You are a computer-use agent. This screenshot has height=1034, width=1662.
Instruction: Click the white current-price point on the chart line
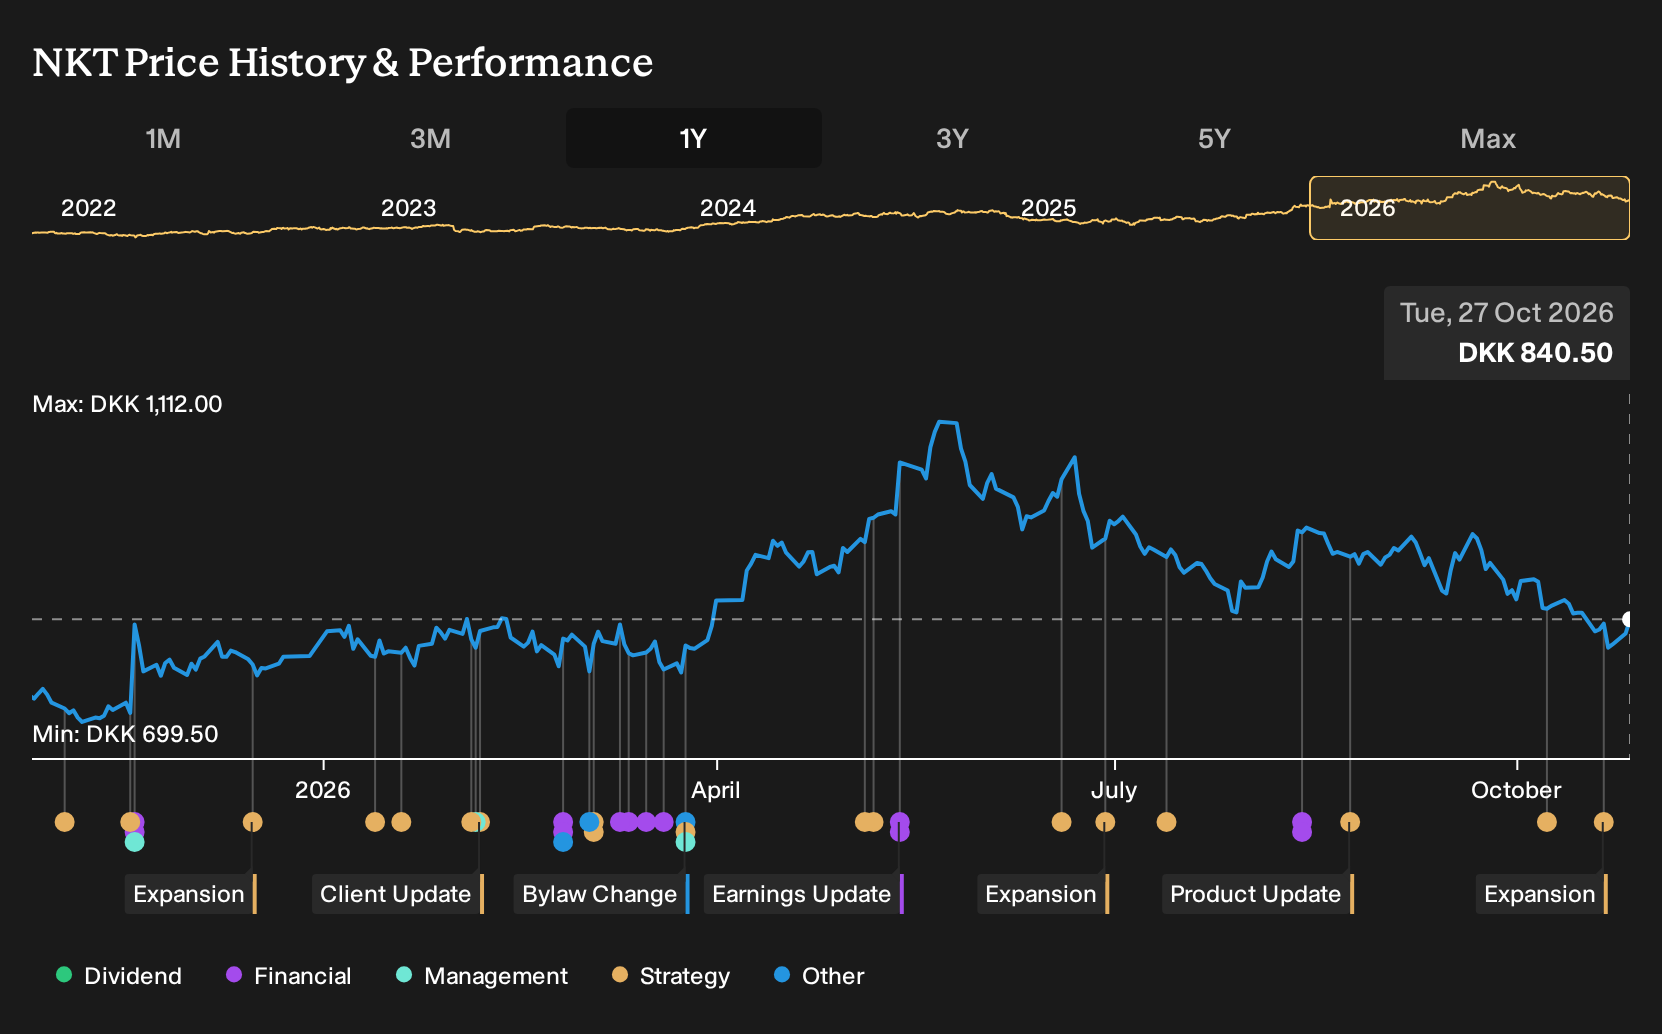point(1628,619)
